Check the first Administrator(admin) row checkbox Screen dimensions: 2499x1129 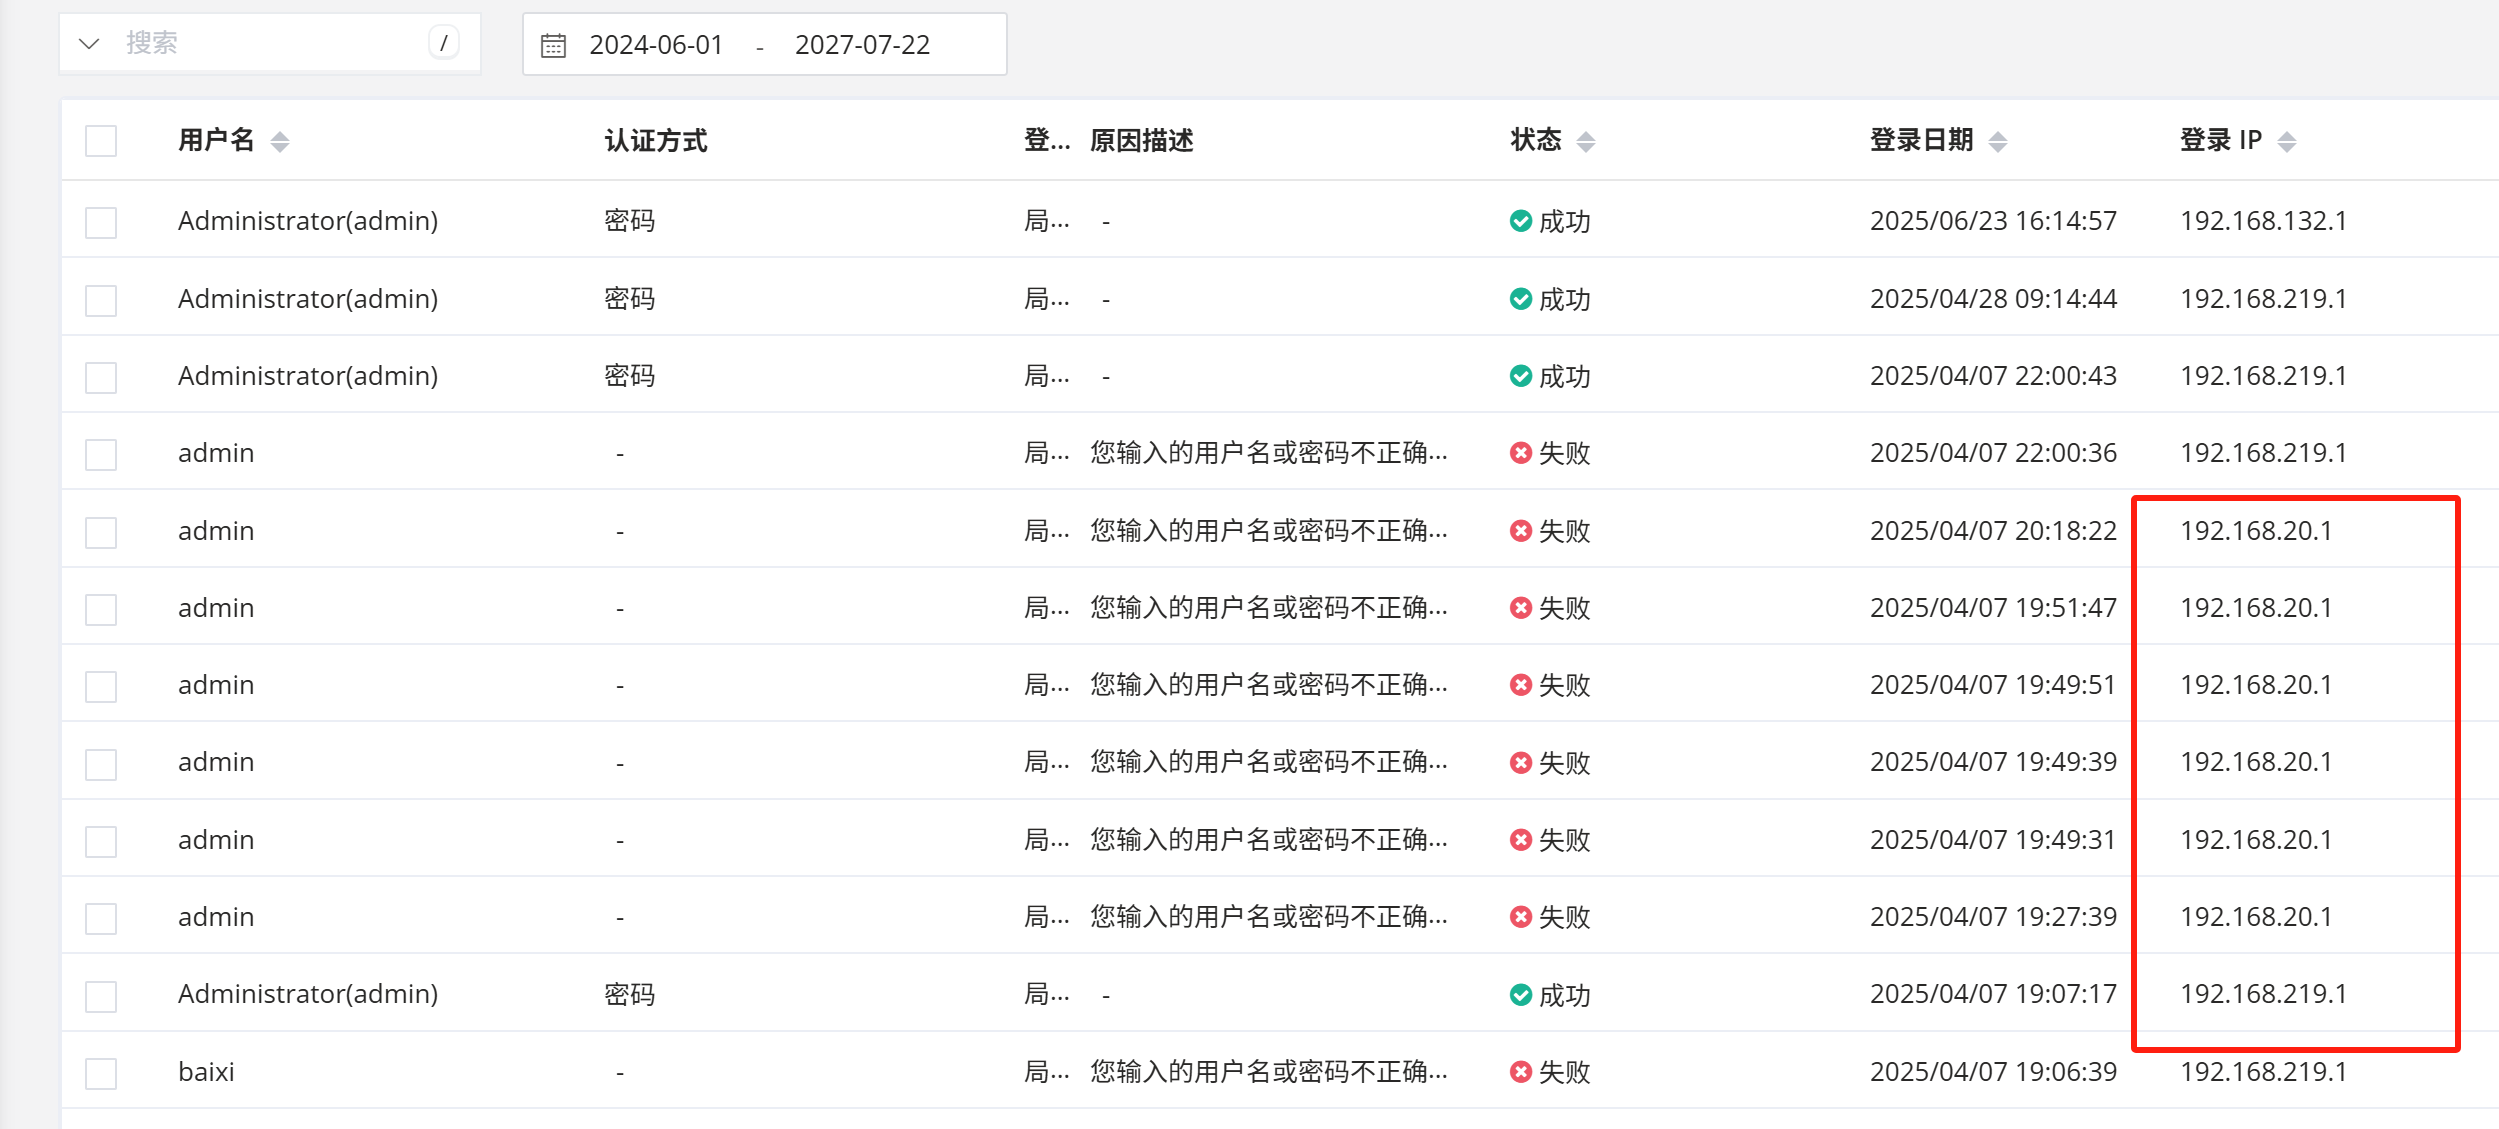point(101,222)
